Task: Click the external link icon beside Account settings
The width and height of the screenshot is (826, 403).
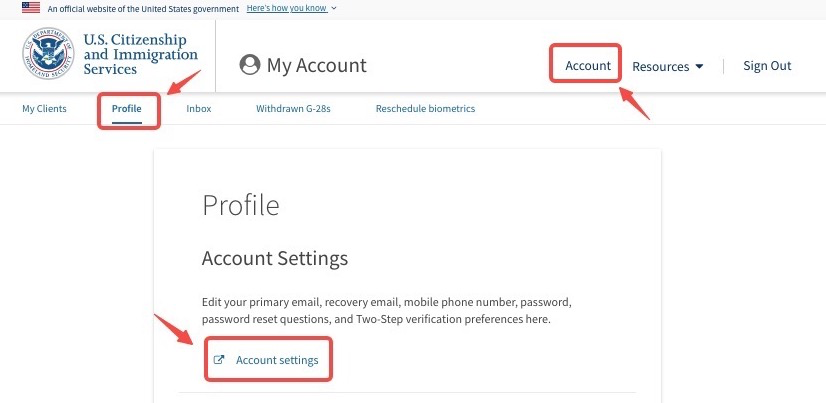Action: tap(220, 360)
